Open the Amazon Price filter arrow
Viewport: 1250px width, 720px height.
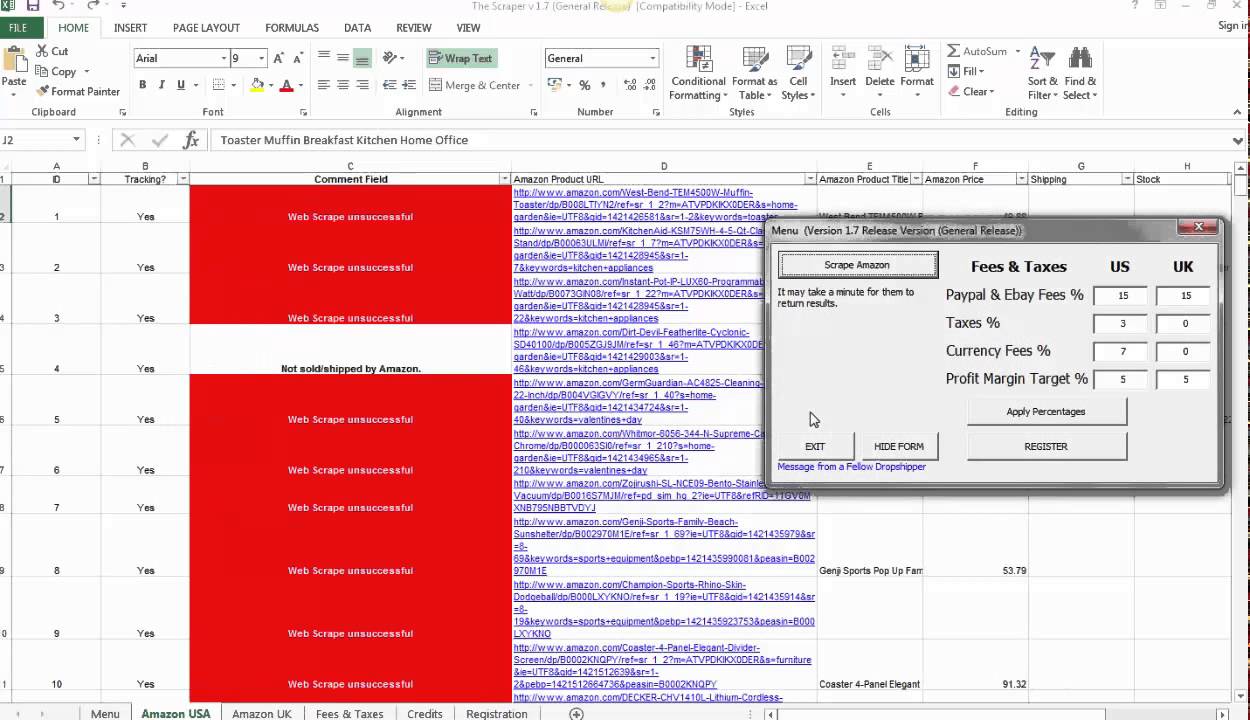1021,179
